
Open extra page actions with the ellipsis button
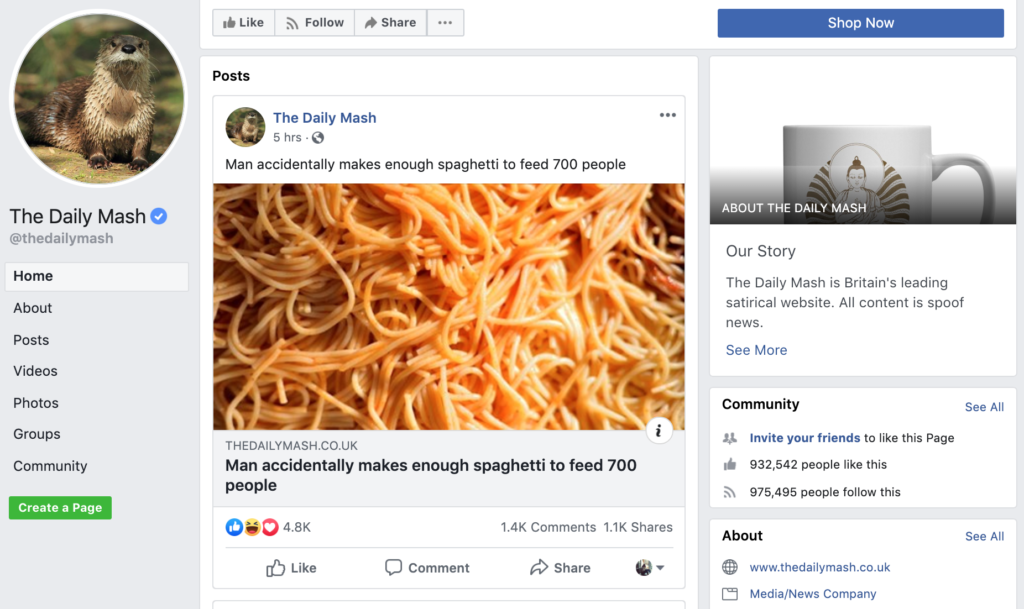tap(444, 22)
